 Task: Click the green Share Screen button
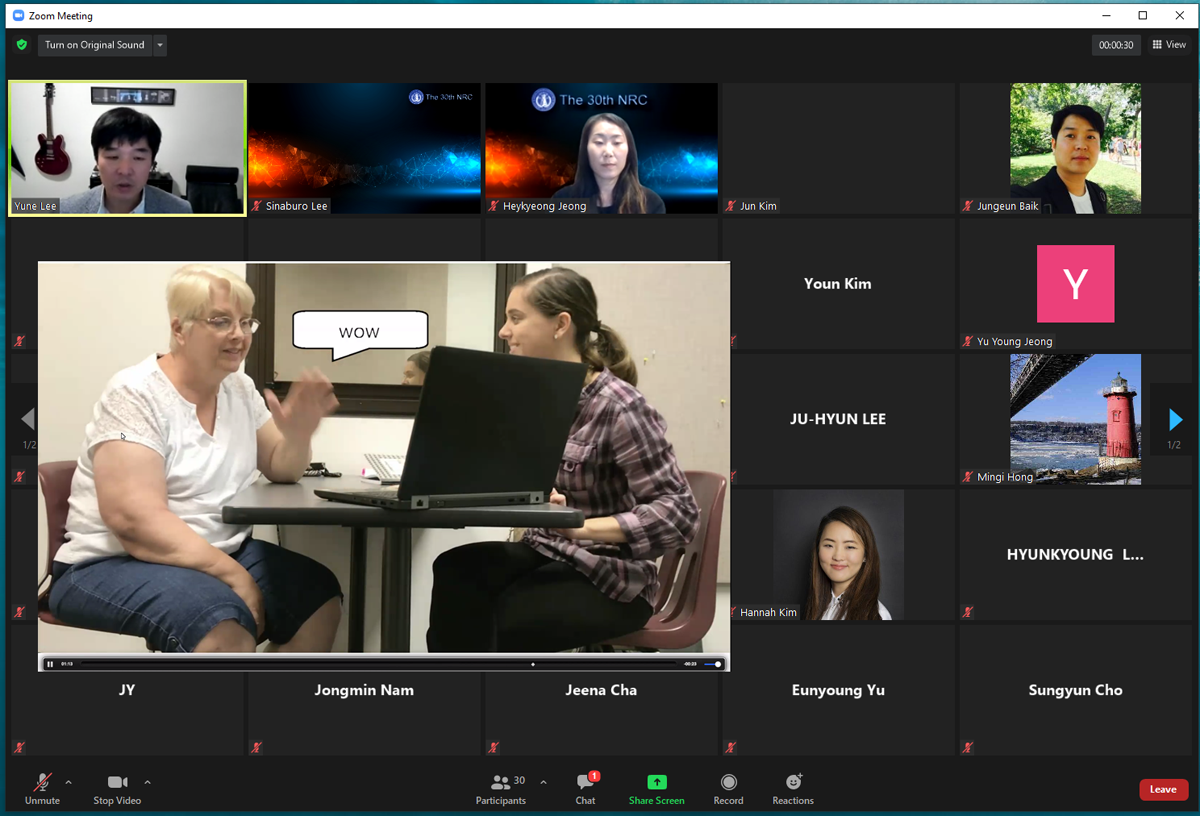click(656, 788)
